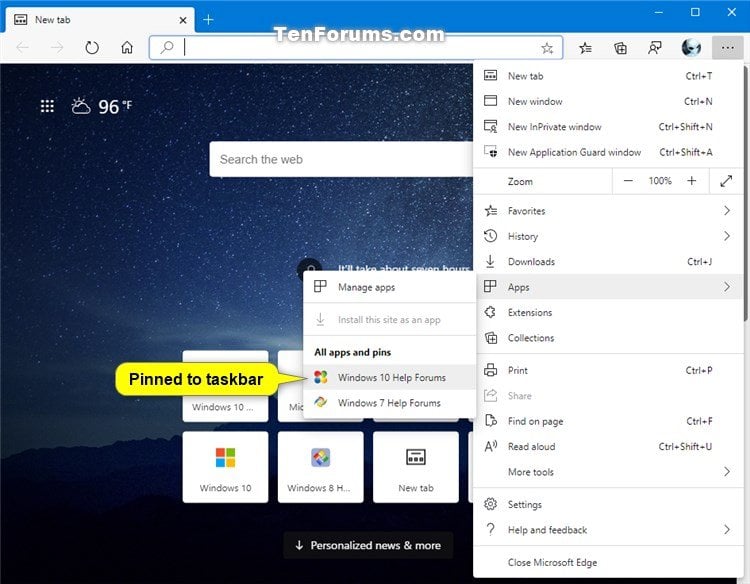Image resolution: width=750 pixels, height=584 pixels.
Task: Open Downloads from menu
Action: [x=607, y=261]
